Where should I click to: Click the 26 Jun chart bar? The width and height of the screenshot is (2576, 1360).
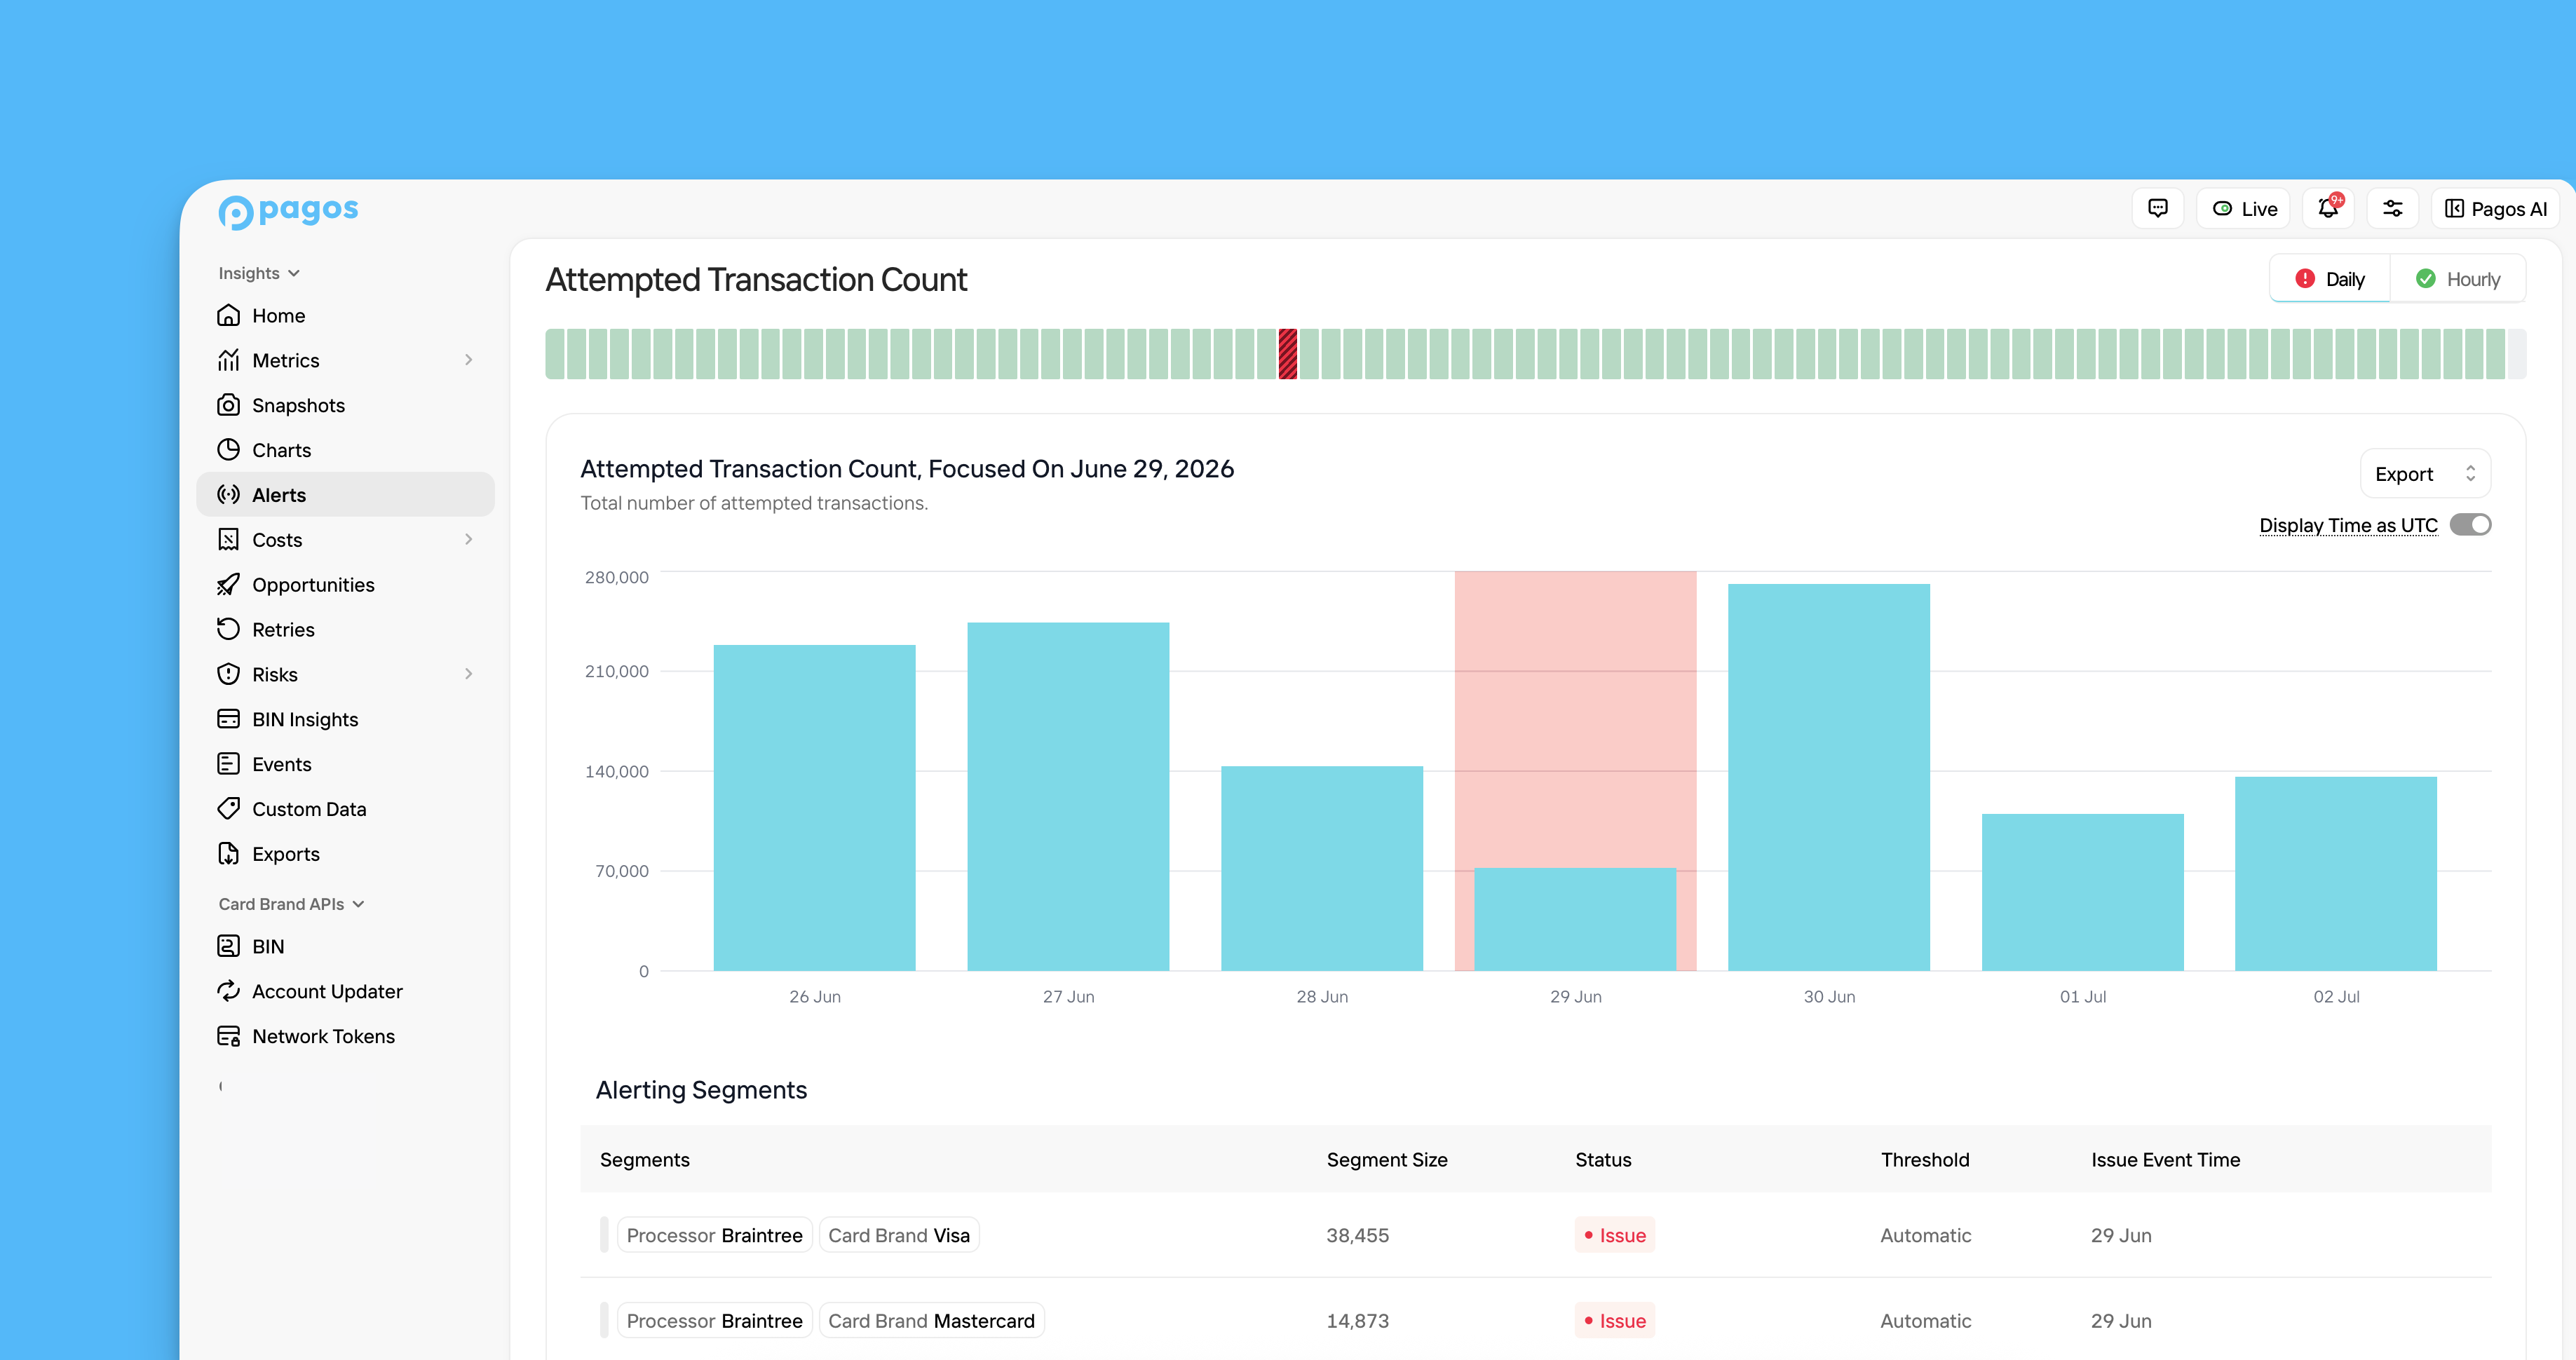(814, 808)
